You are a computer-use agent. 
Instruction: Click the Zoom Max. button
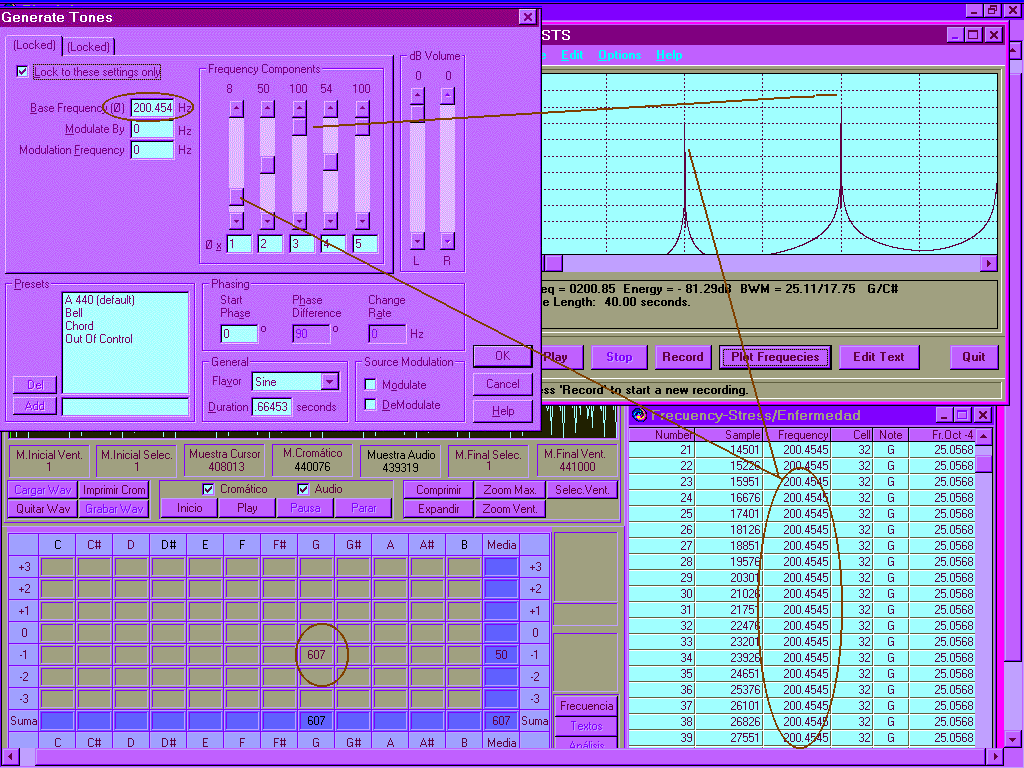point(510,490)
